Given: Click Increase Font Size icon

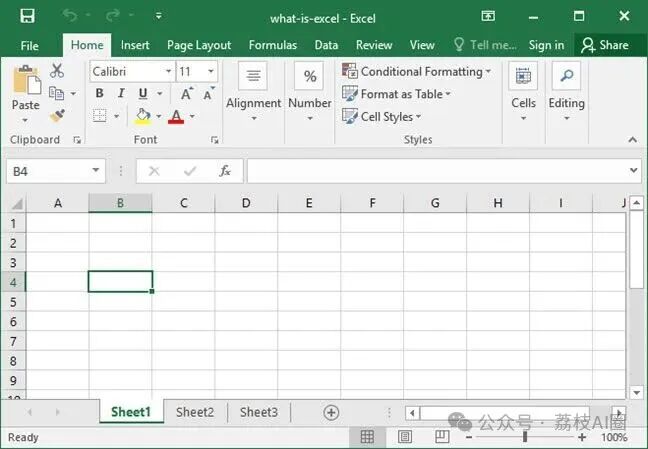Looking at the screenshot, I should pyautogui.click(x=187, y=94).
